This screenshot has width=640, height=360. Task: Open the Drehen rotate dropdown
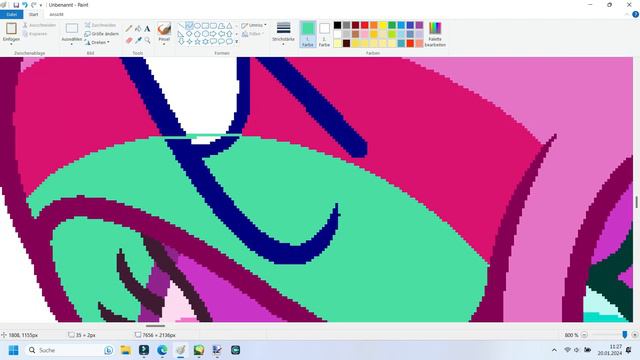click(97, 42)
